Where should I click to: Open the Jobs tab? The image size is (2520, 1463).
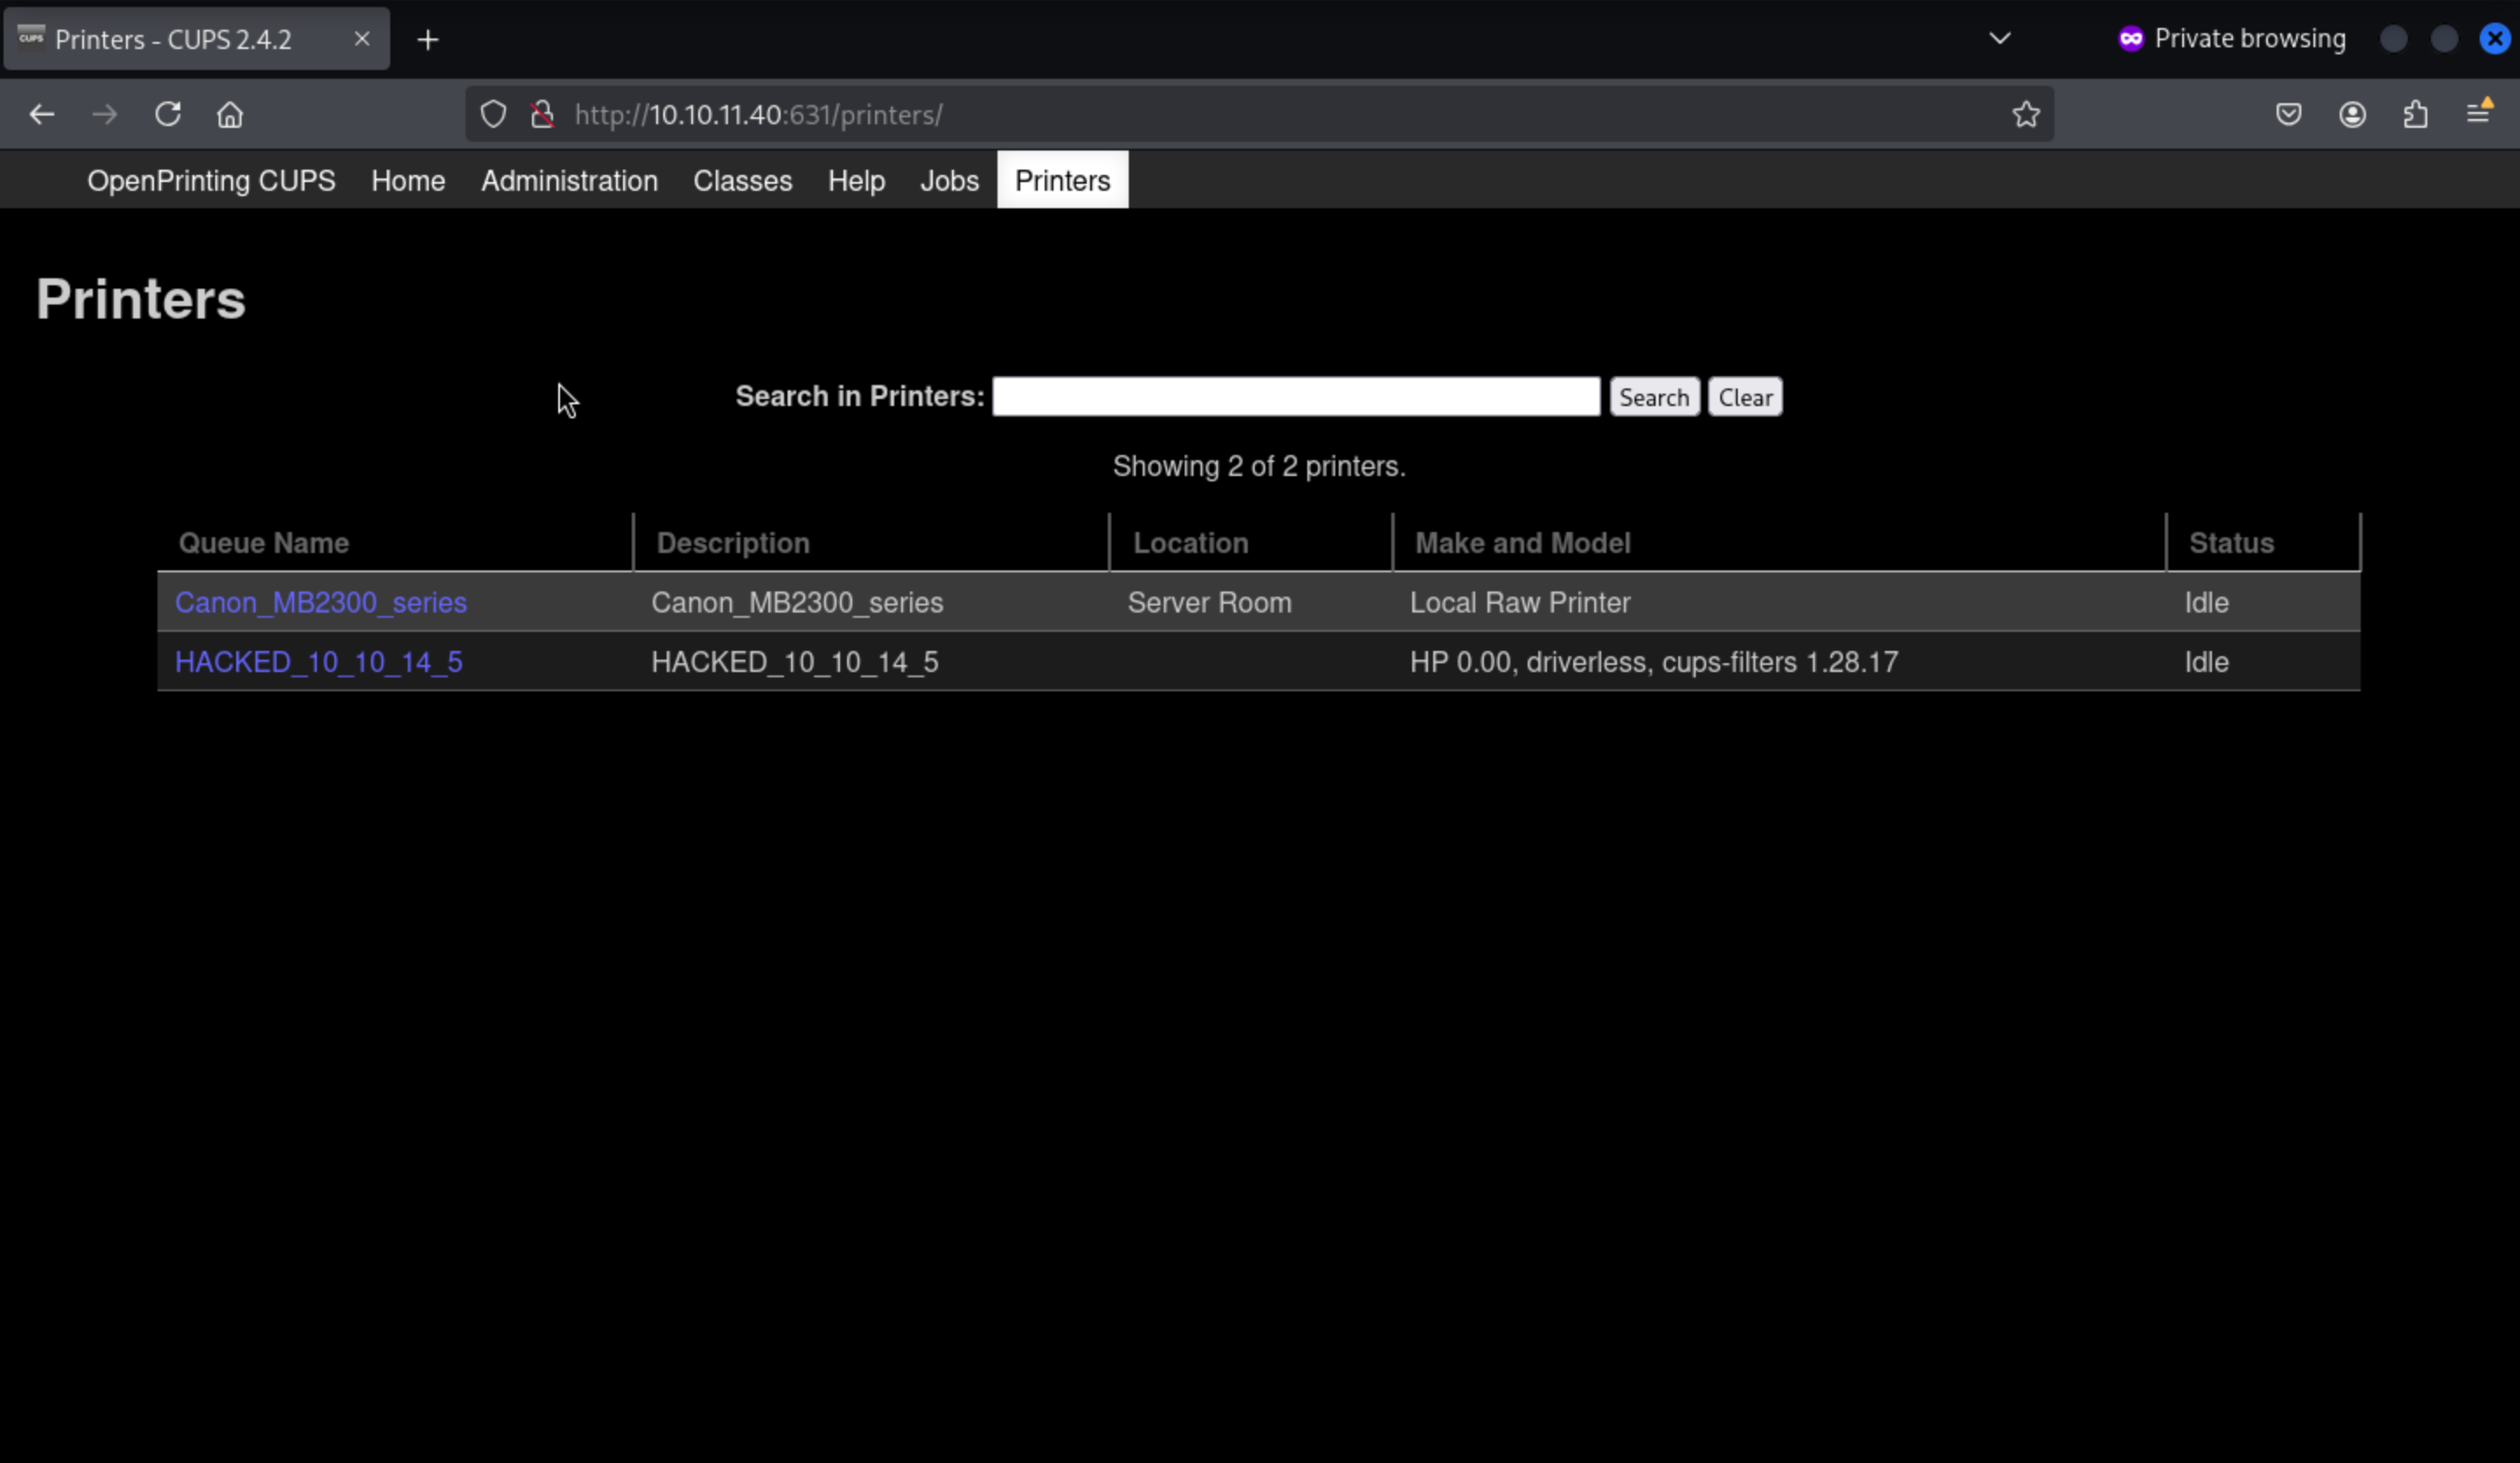(x=949, y=181)
